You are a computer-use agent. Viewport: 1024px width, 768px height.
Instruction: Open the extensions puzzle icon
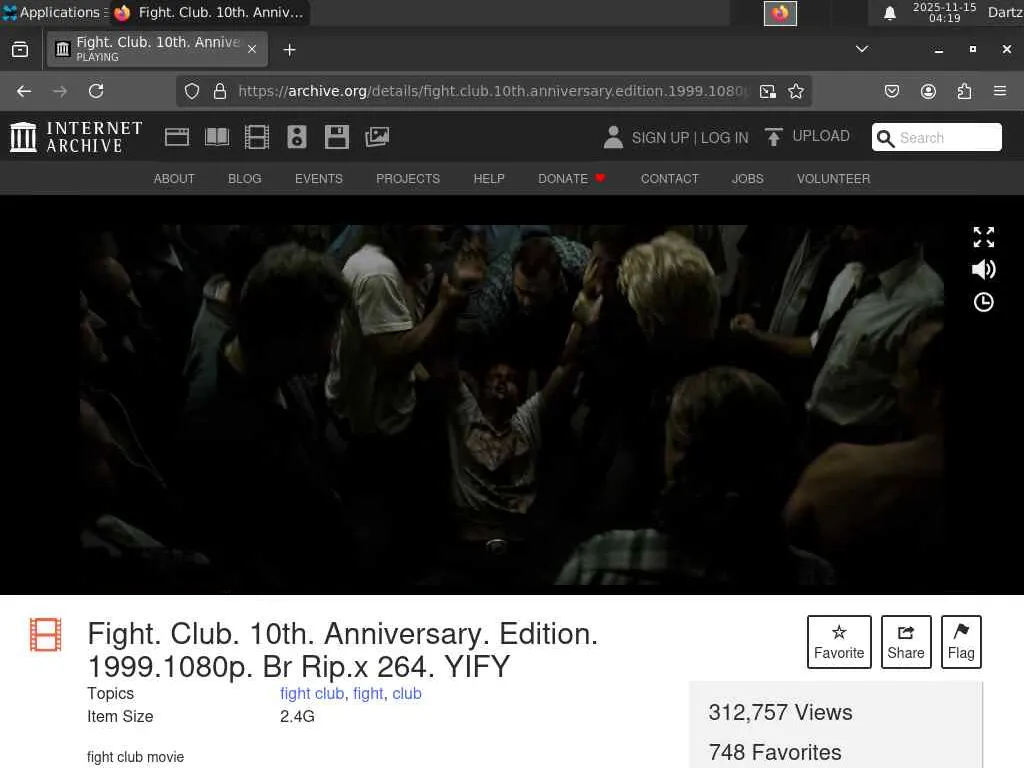click(x=964, y=91)
